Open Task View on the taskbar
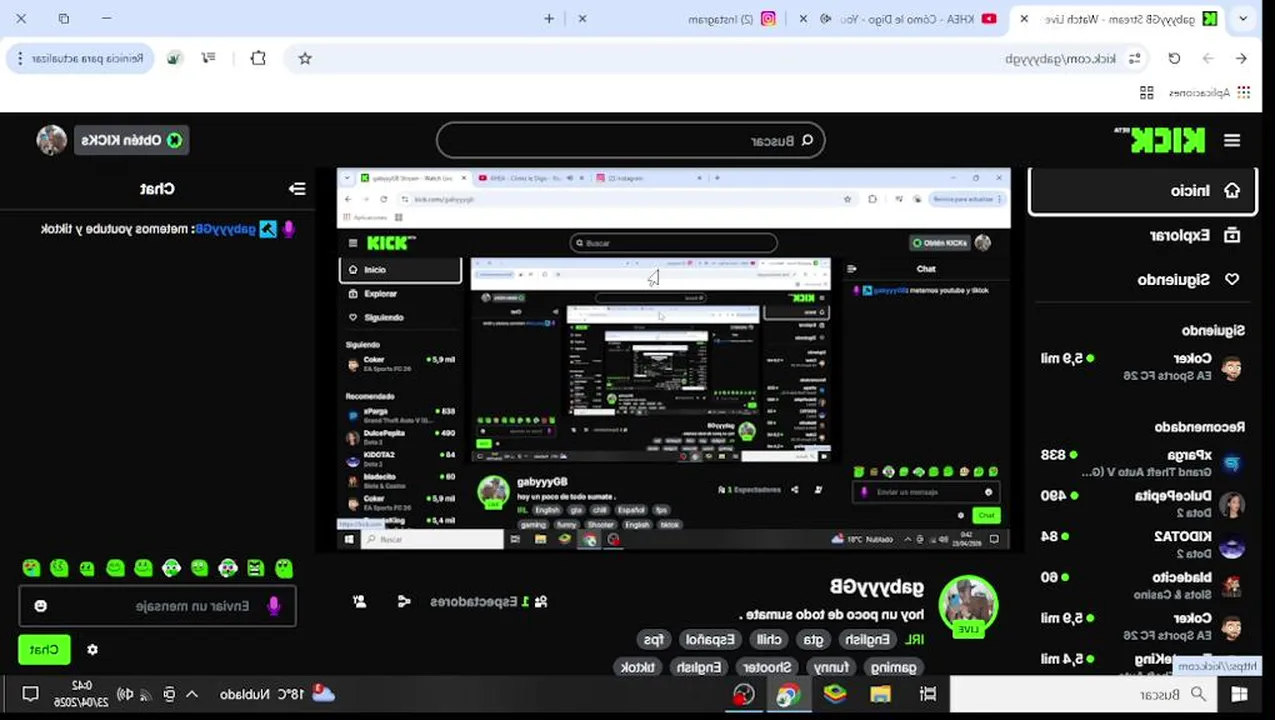 click(x=928, y=694)
